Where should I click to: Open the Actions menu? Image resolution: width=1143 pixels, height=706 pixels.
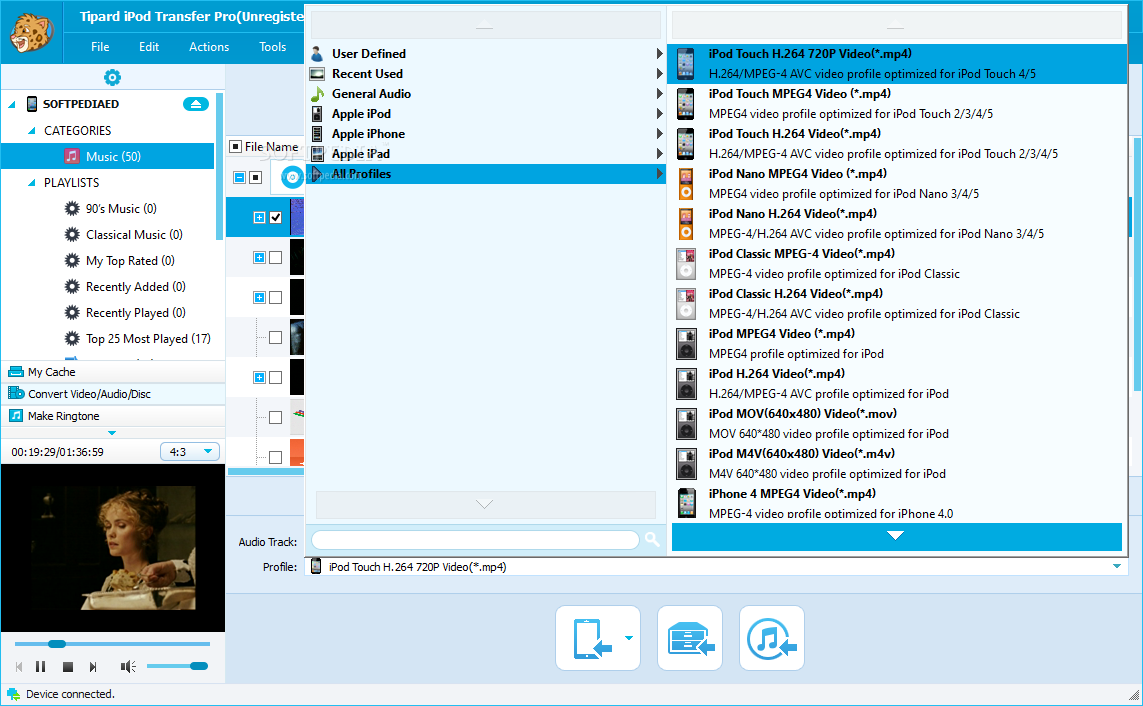pyautogui.click(x=208, y=47)
